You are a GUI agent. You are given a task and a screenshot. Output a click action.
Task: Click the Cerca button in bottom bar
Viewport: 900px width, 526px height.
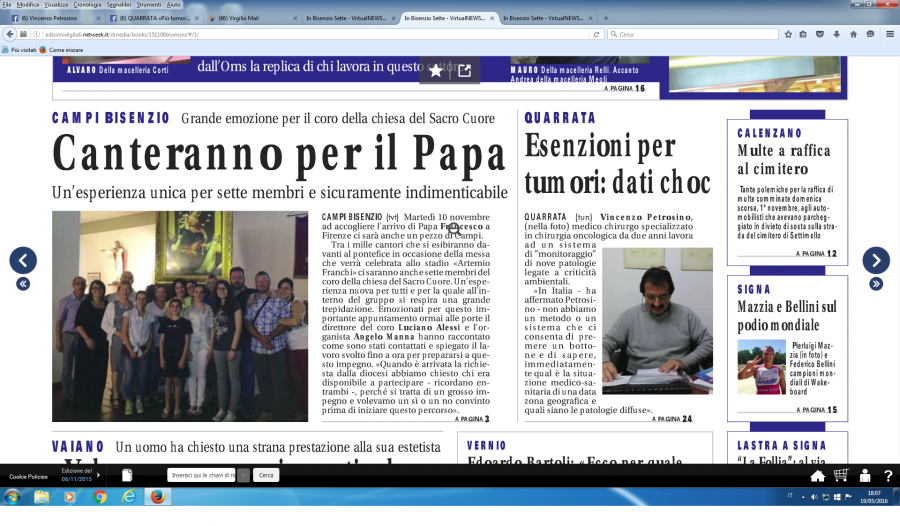click(266, 475)
